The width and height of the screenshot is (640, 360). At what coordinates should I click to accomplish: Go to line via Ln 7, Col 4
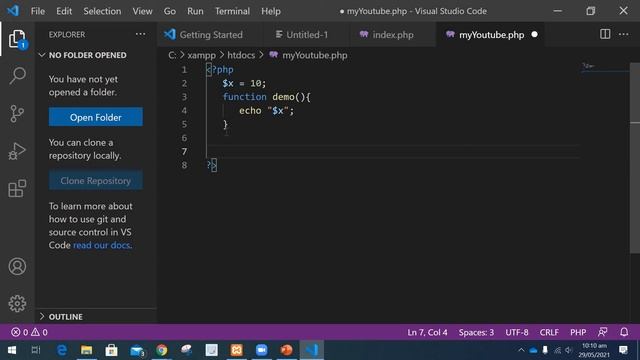click(427, 332)
